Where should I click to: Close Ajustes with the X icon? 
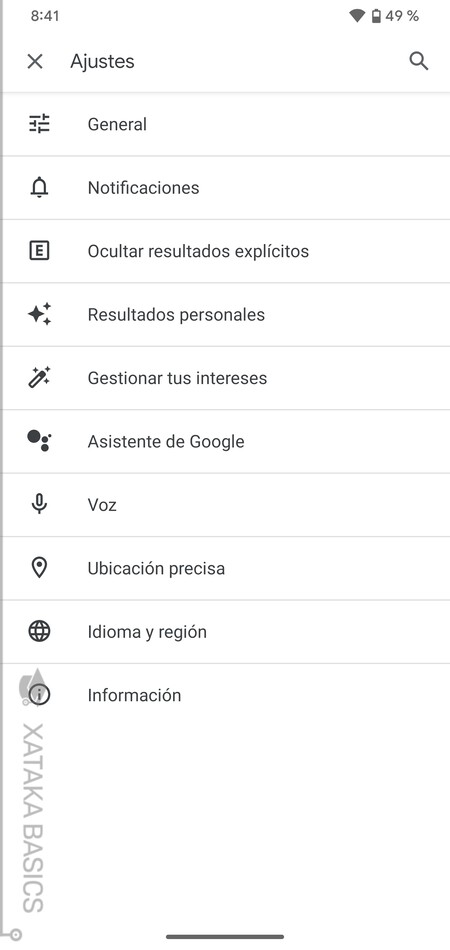(x=35, y=61)
